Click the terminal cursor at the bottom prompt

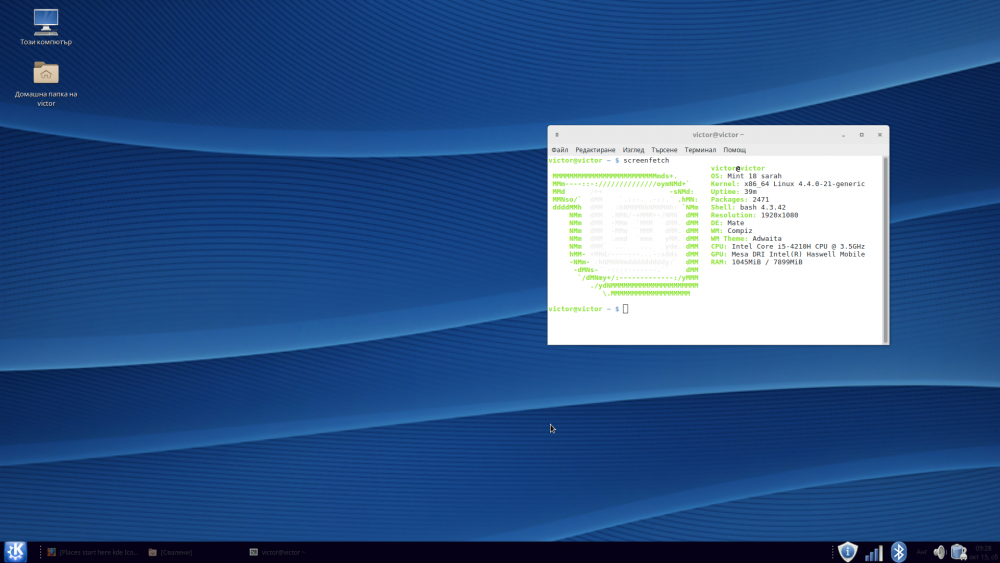[626, 309]
